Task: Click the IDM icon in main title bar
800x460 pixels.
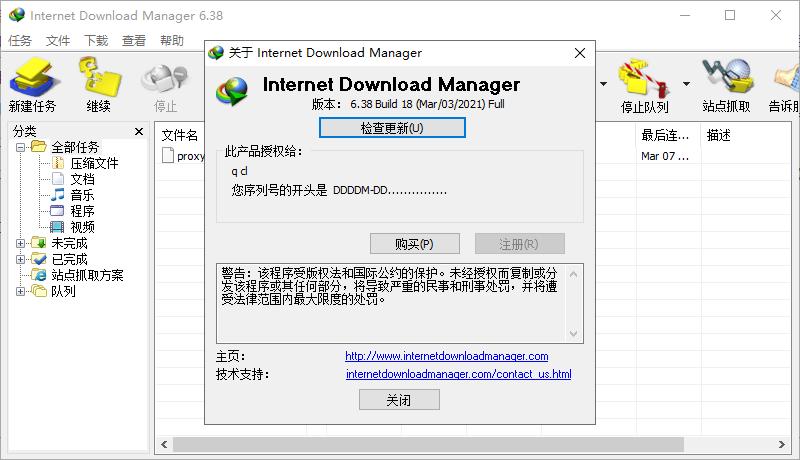Action: [x=17, y=15]
